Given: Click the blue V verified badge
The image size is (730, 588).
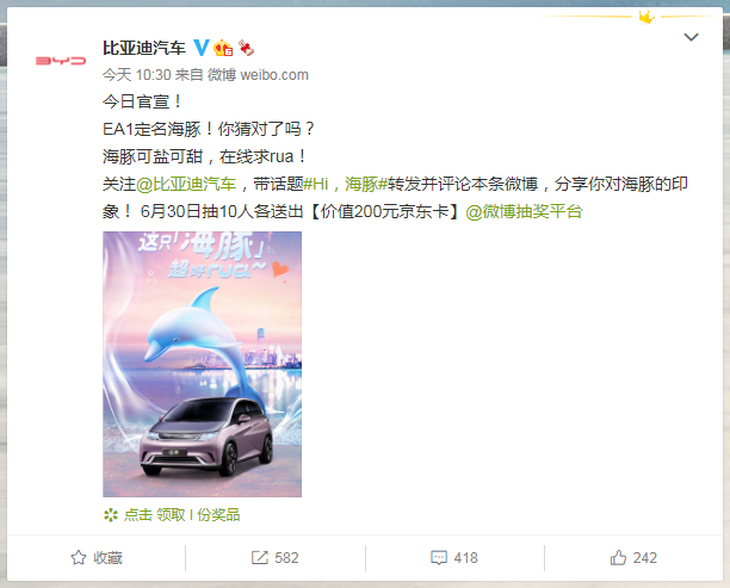Looking at the screenshot, I should 201,47.
